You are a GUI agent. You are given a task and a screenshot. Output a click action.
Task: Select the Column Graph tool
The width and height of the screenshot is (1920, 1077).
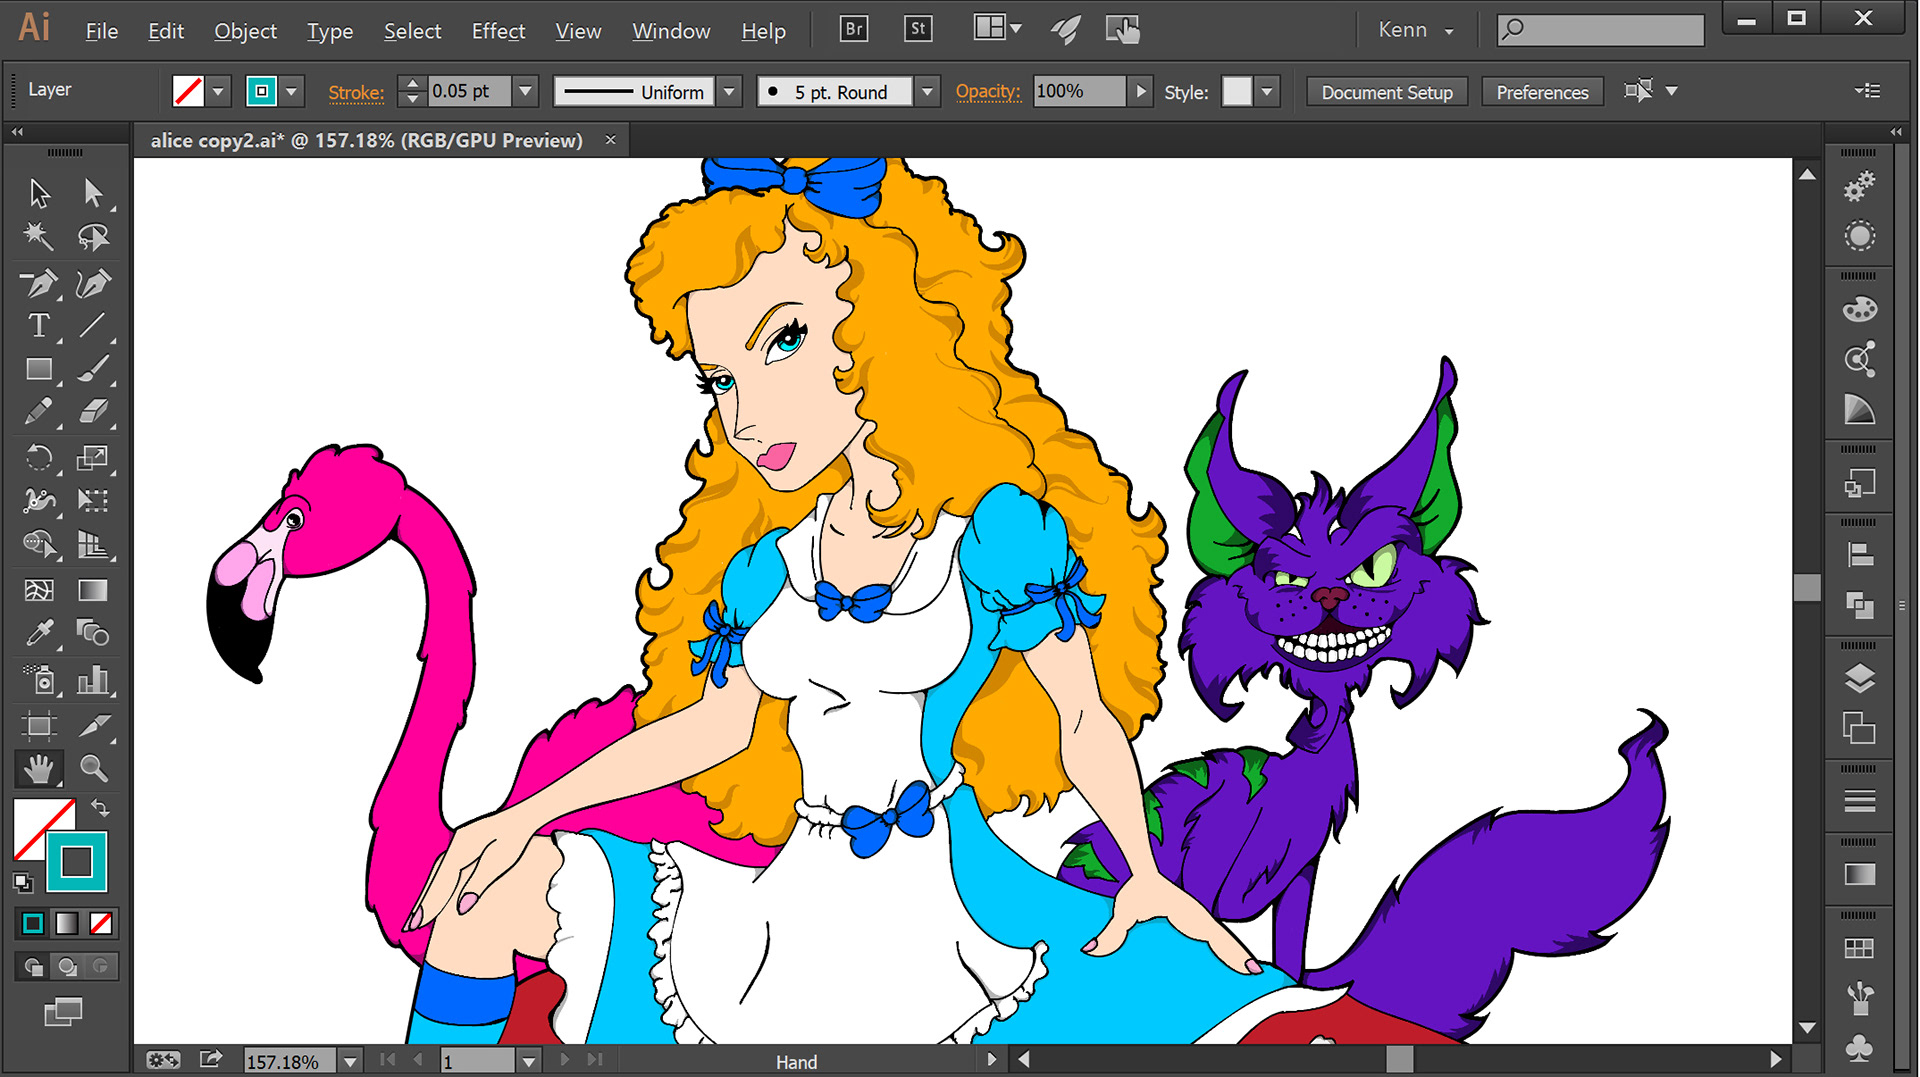(93, 680)
